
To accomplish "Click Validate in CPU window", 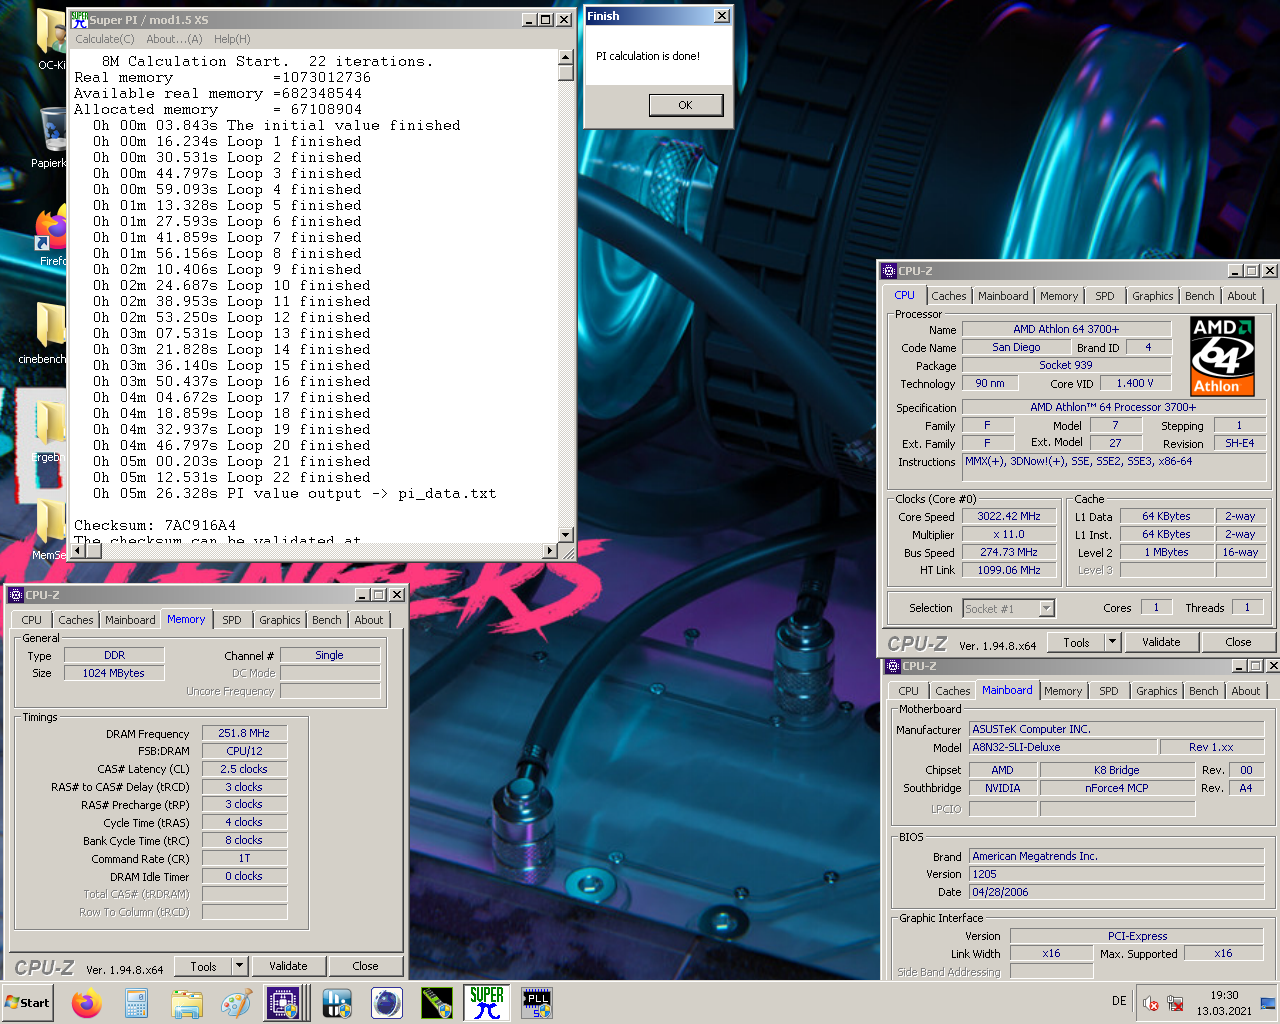I will [1161, 642].
